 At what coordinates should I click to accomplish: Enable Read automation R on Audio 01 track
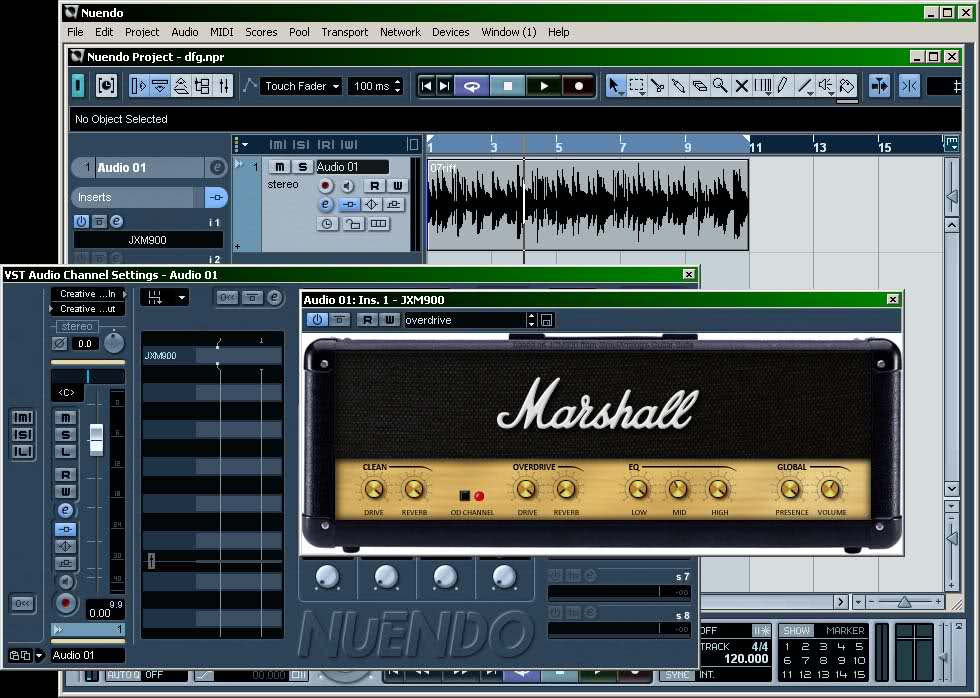click(374, 186)
